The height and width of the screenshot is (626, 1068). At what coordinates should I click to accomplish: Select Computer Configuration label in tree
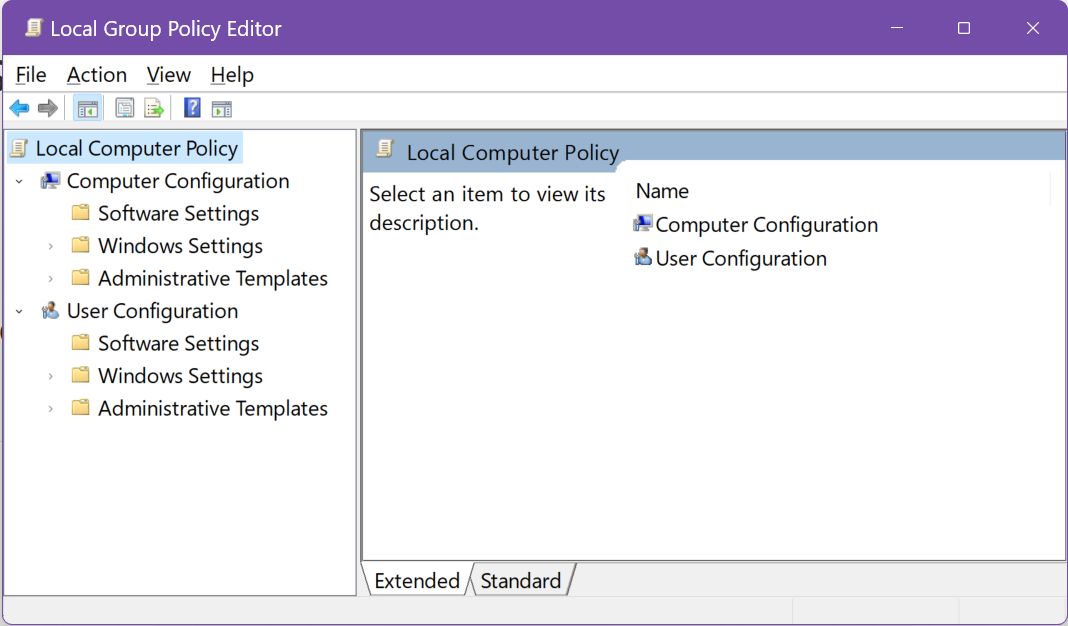[178, 181]
